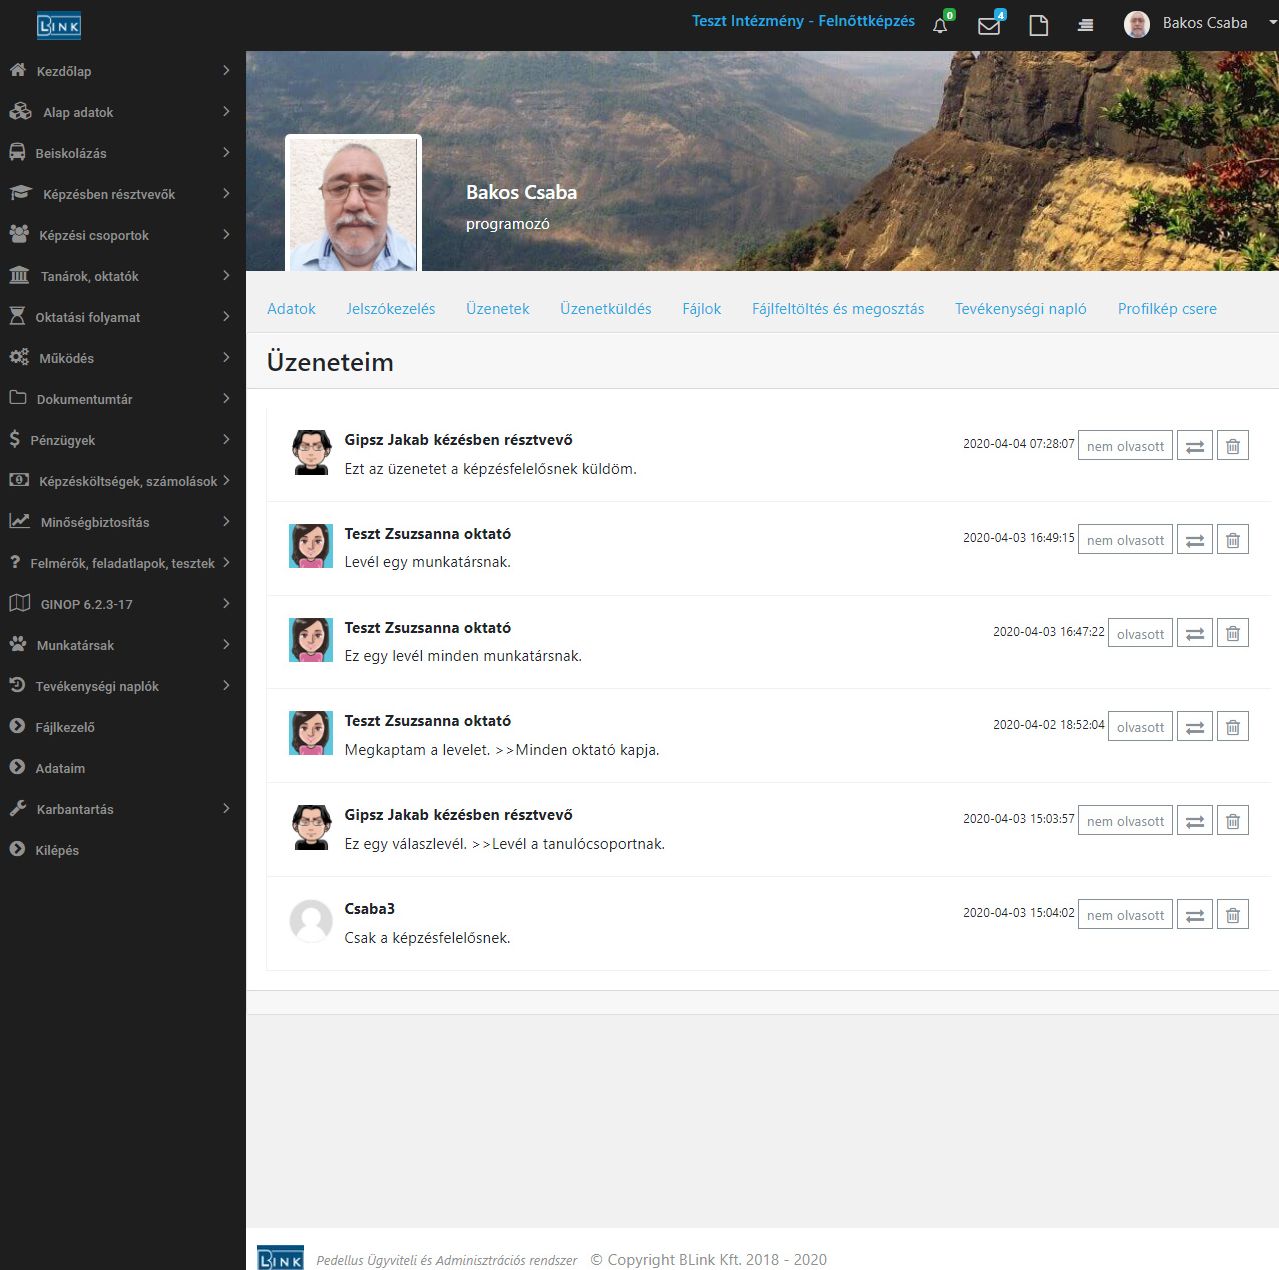Open the messages envelope icon in header

(989, 25)
